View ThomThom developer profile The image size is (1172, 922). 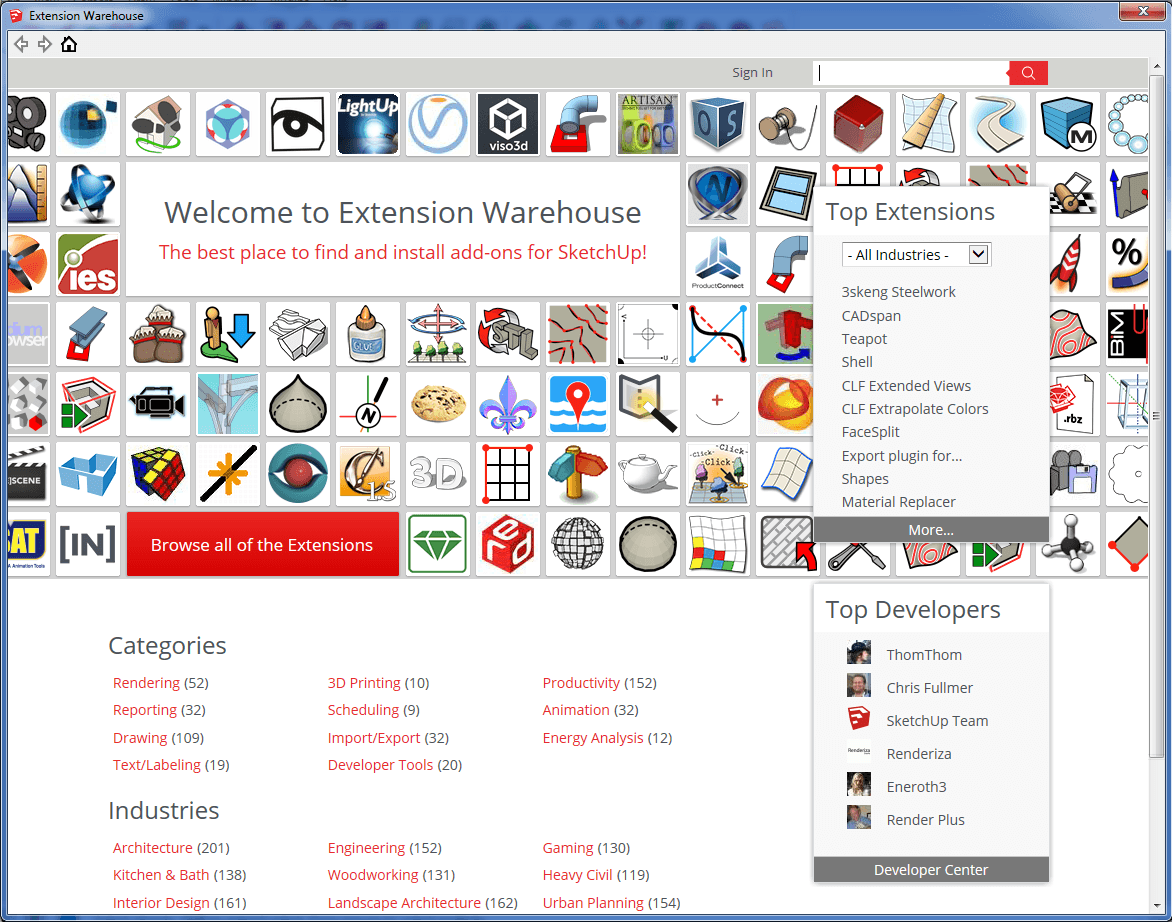click(924, 655)
